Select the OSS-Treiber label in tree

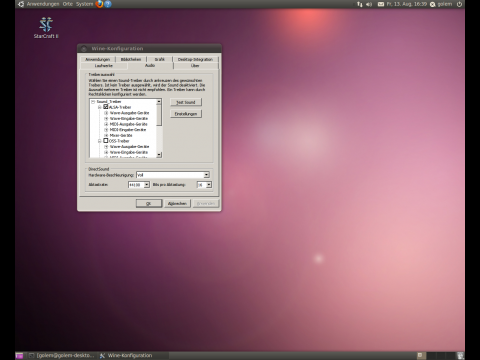coord(119,141)
